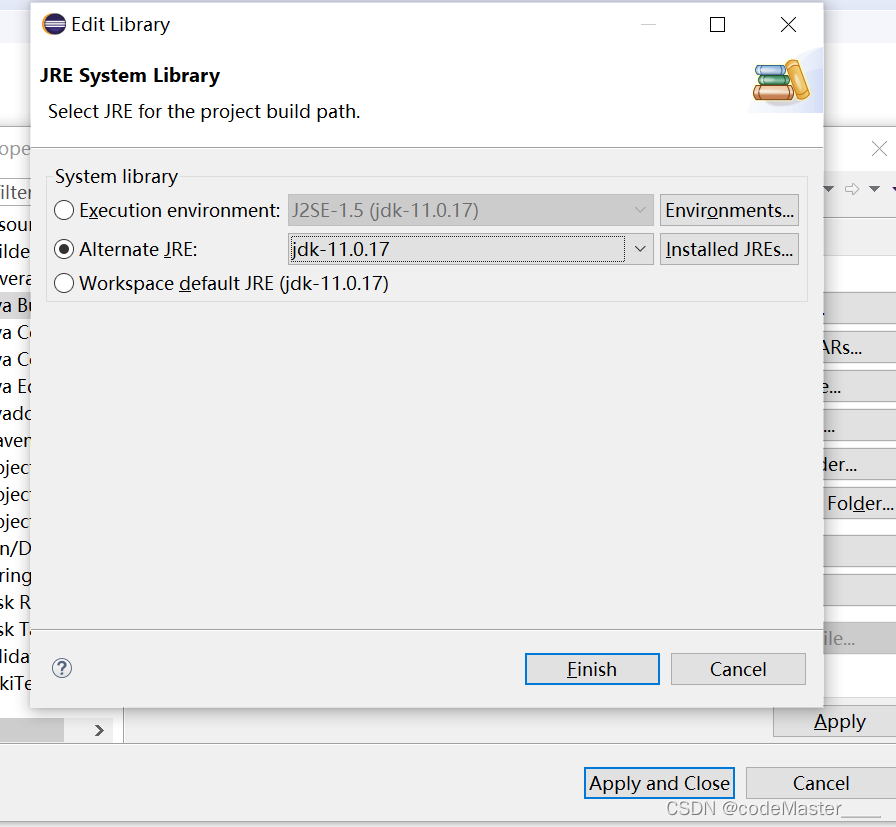
Task: Open the back history dropdown arrow in Properties
Action: (829, 189)
